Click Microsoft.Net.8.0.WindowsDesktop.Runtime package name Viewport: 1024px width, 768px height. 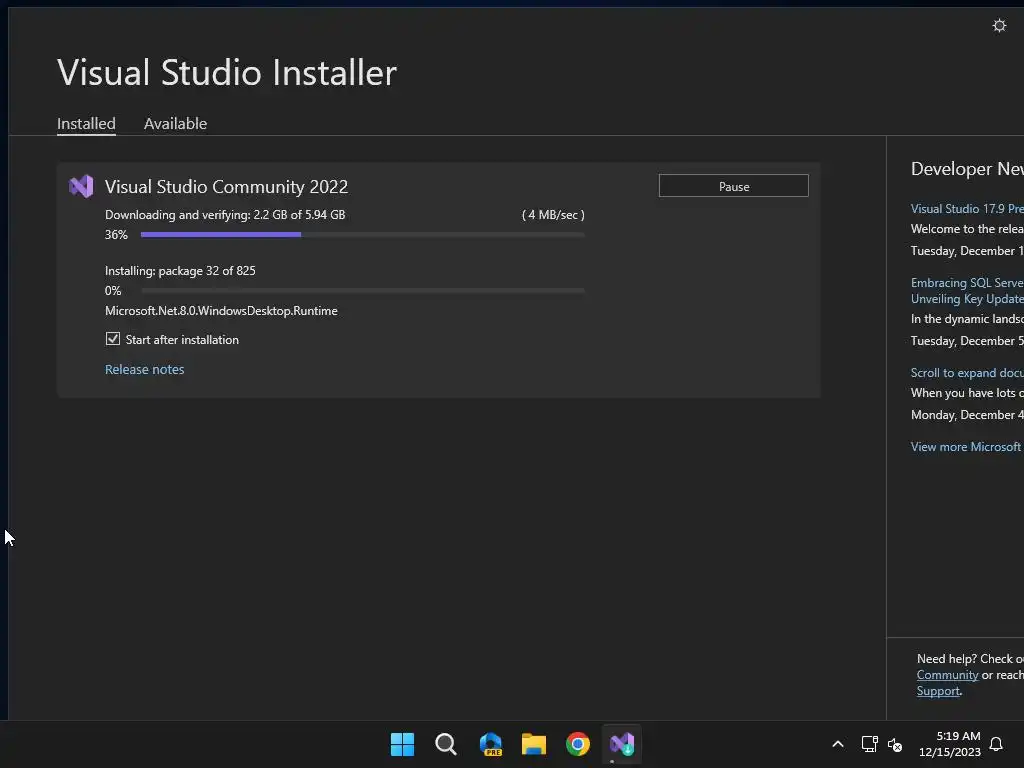221,311
